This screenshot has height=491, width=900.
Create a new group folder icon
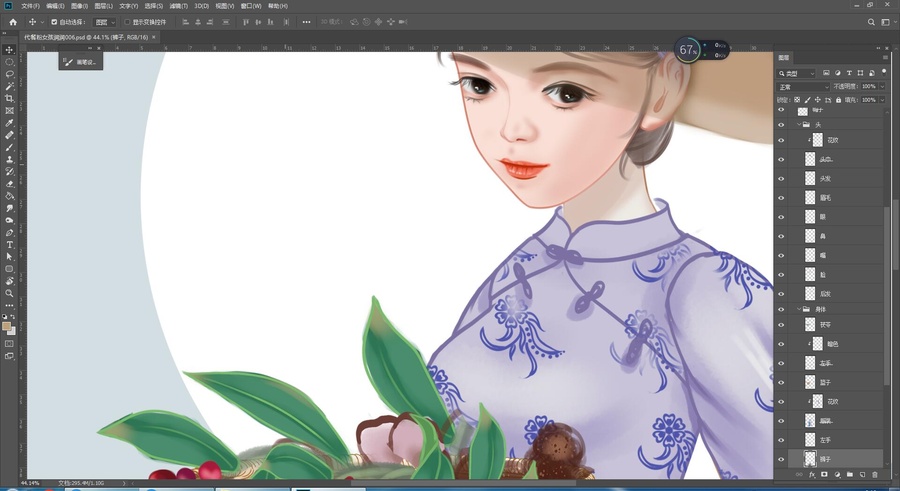coord(849,474)
